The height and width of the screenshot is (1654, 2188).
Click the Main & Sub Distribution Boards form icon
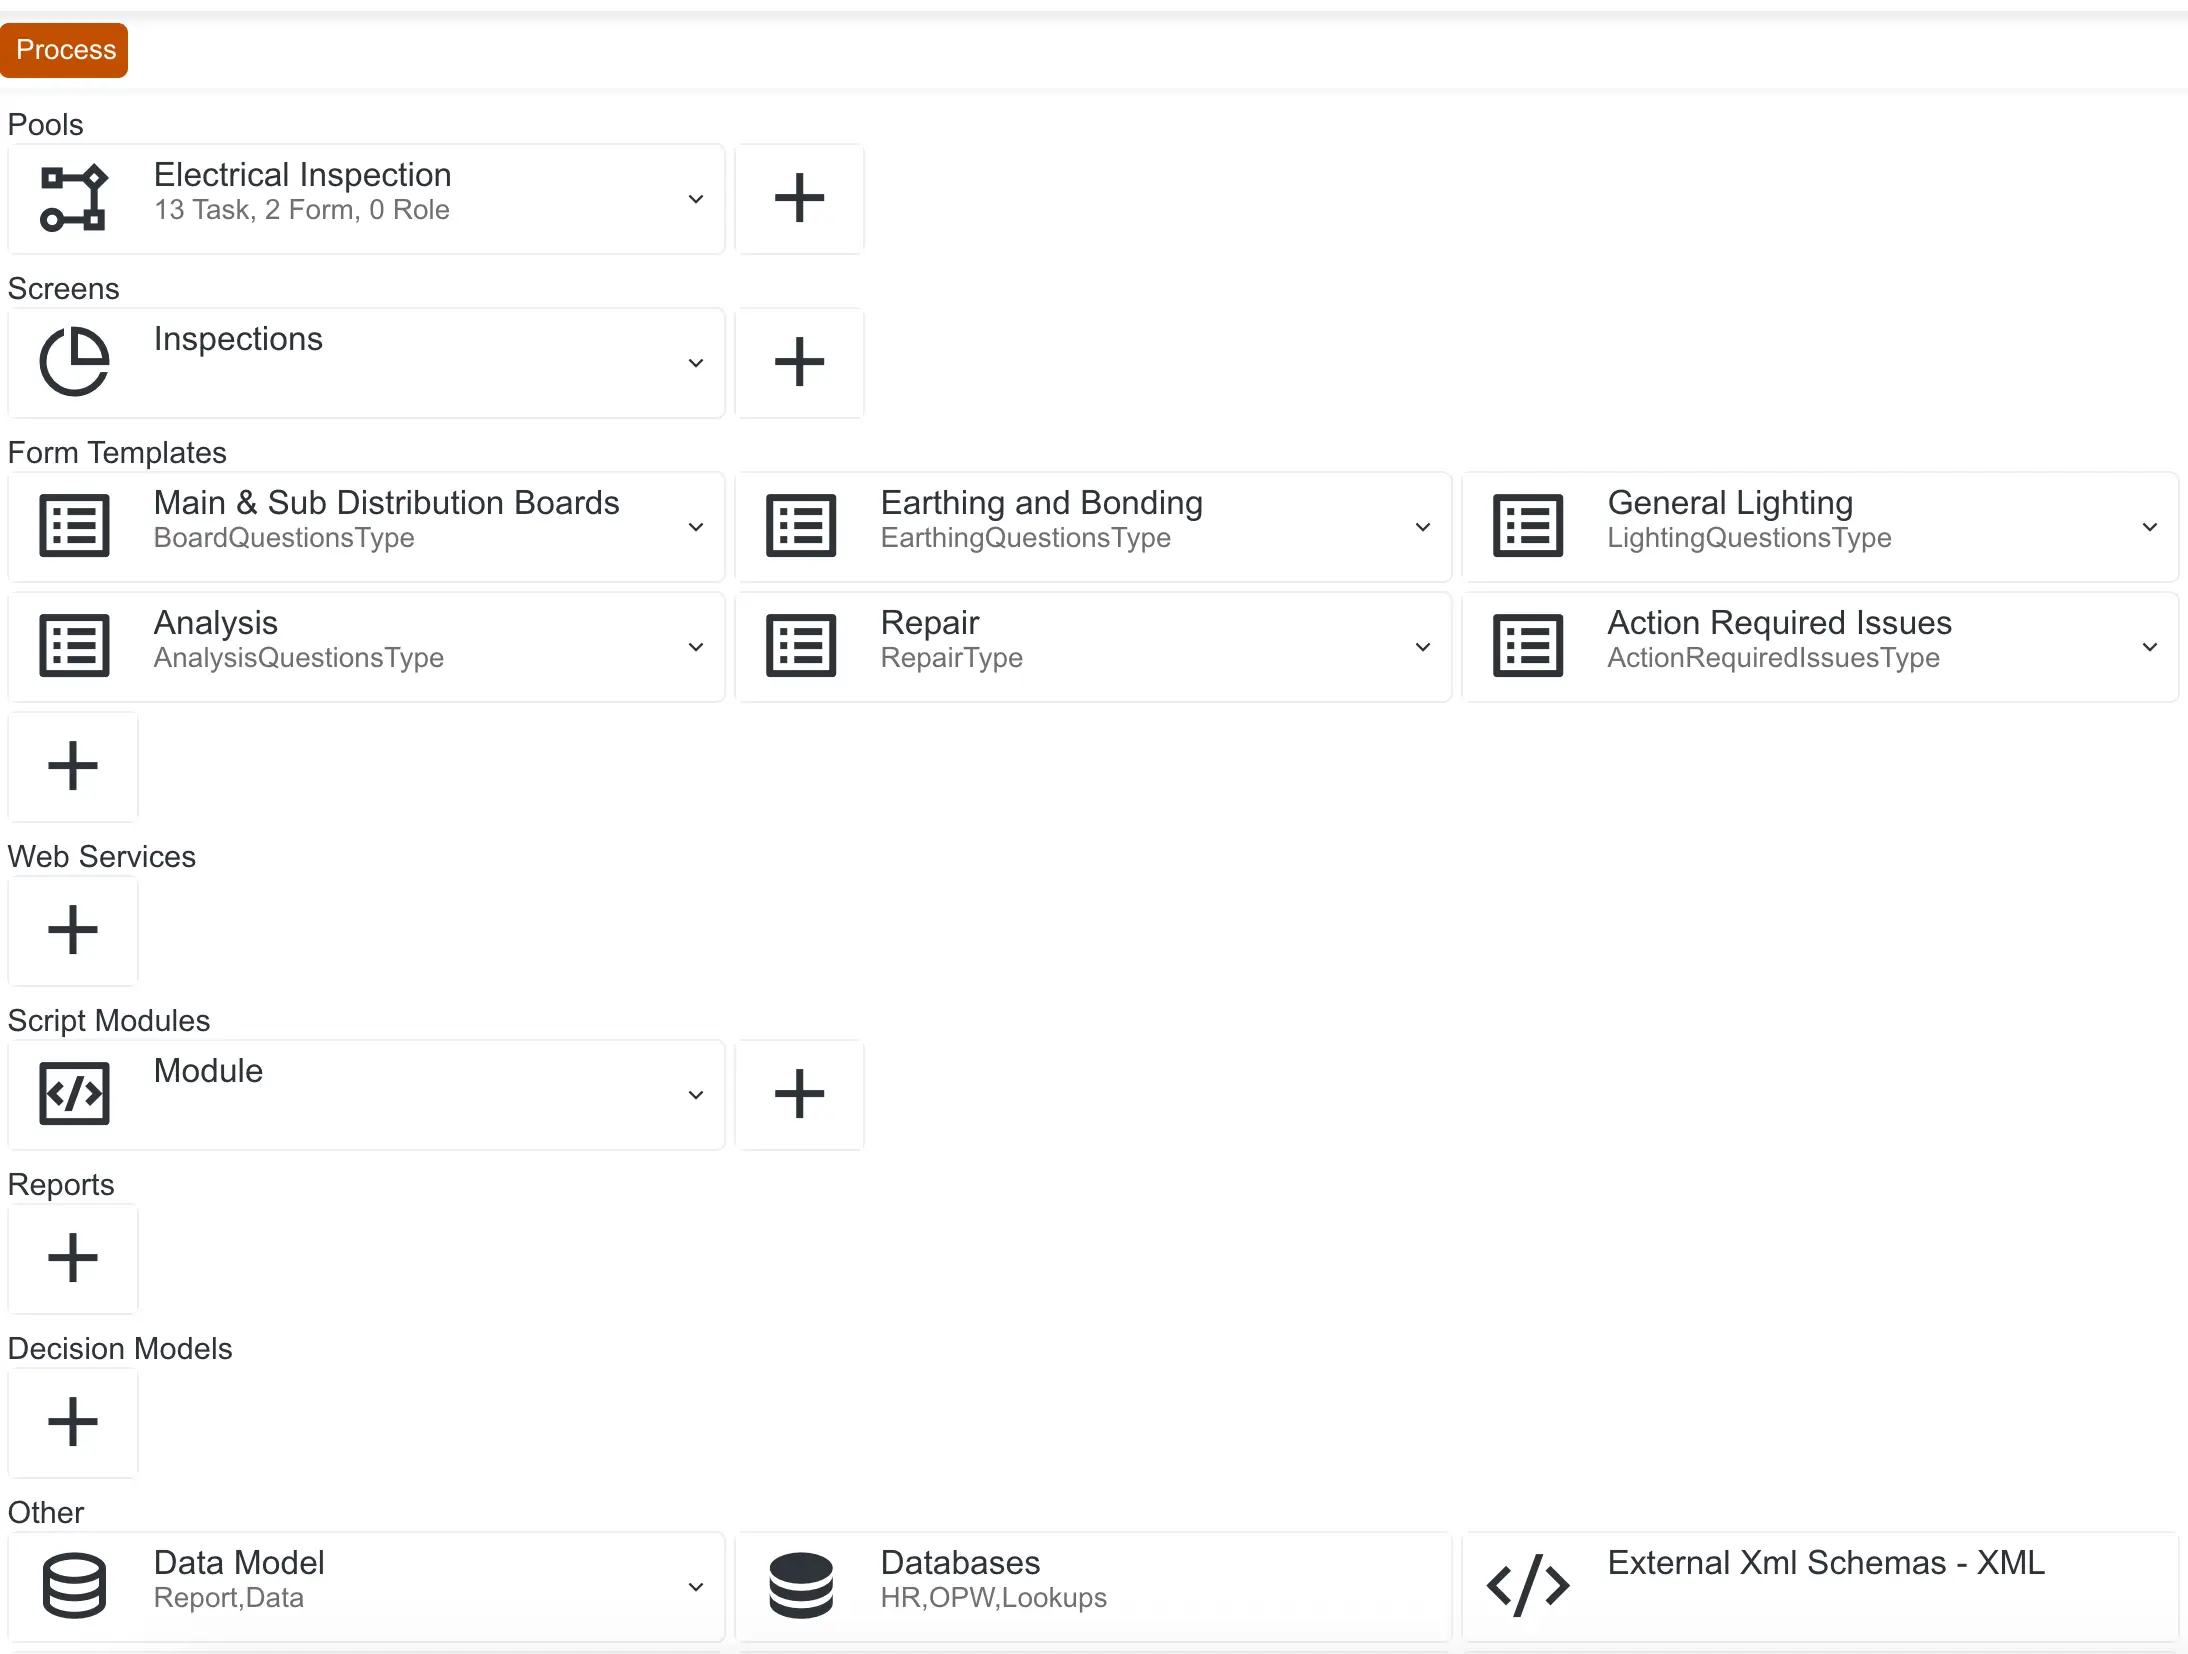pos(73,525)
